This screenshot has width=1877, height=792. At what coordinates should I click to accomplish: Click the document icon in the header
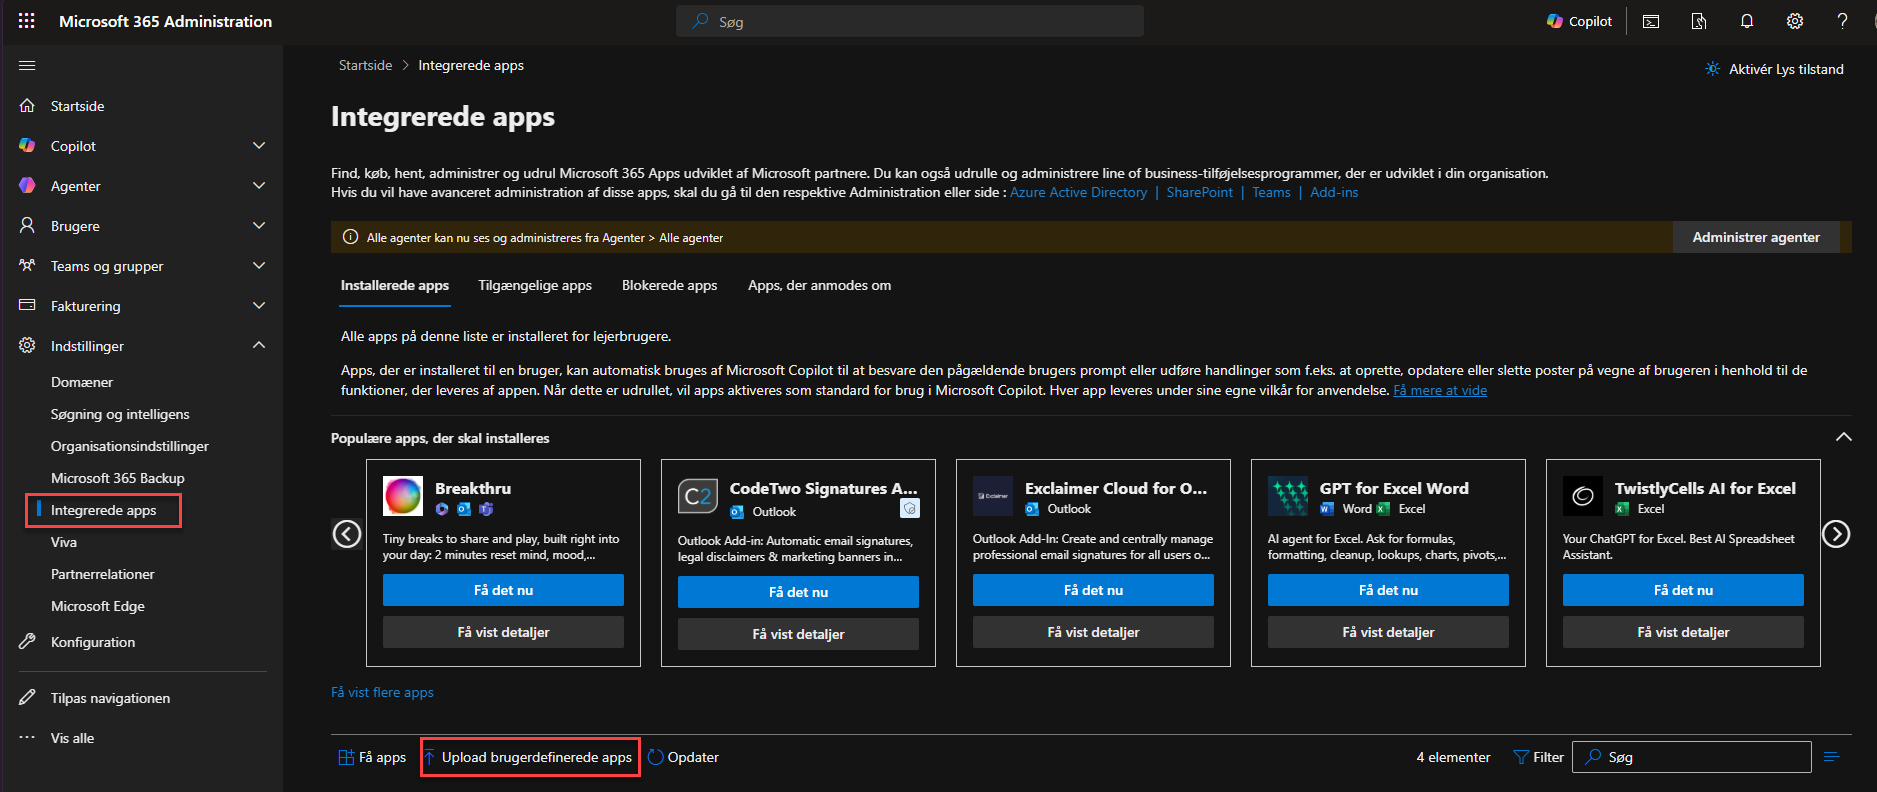tap(1699, 21)
